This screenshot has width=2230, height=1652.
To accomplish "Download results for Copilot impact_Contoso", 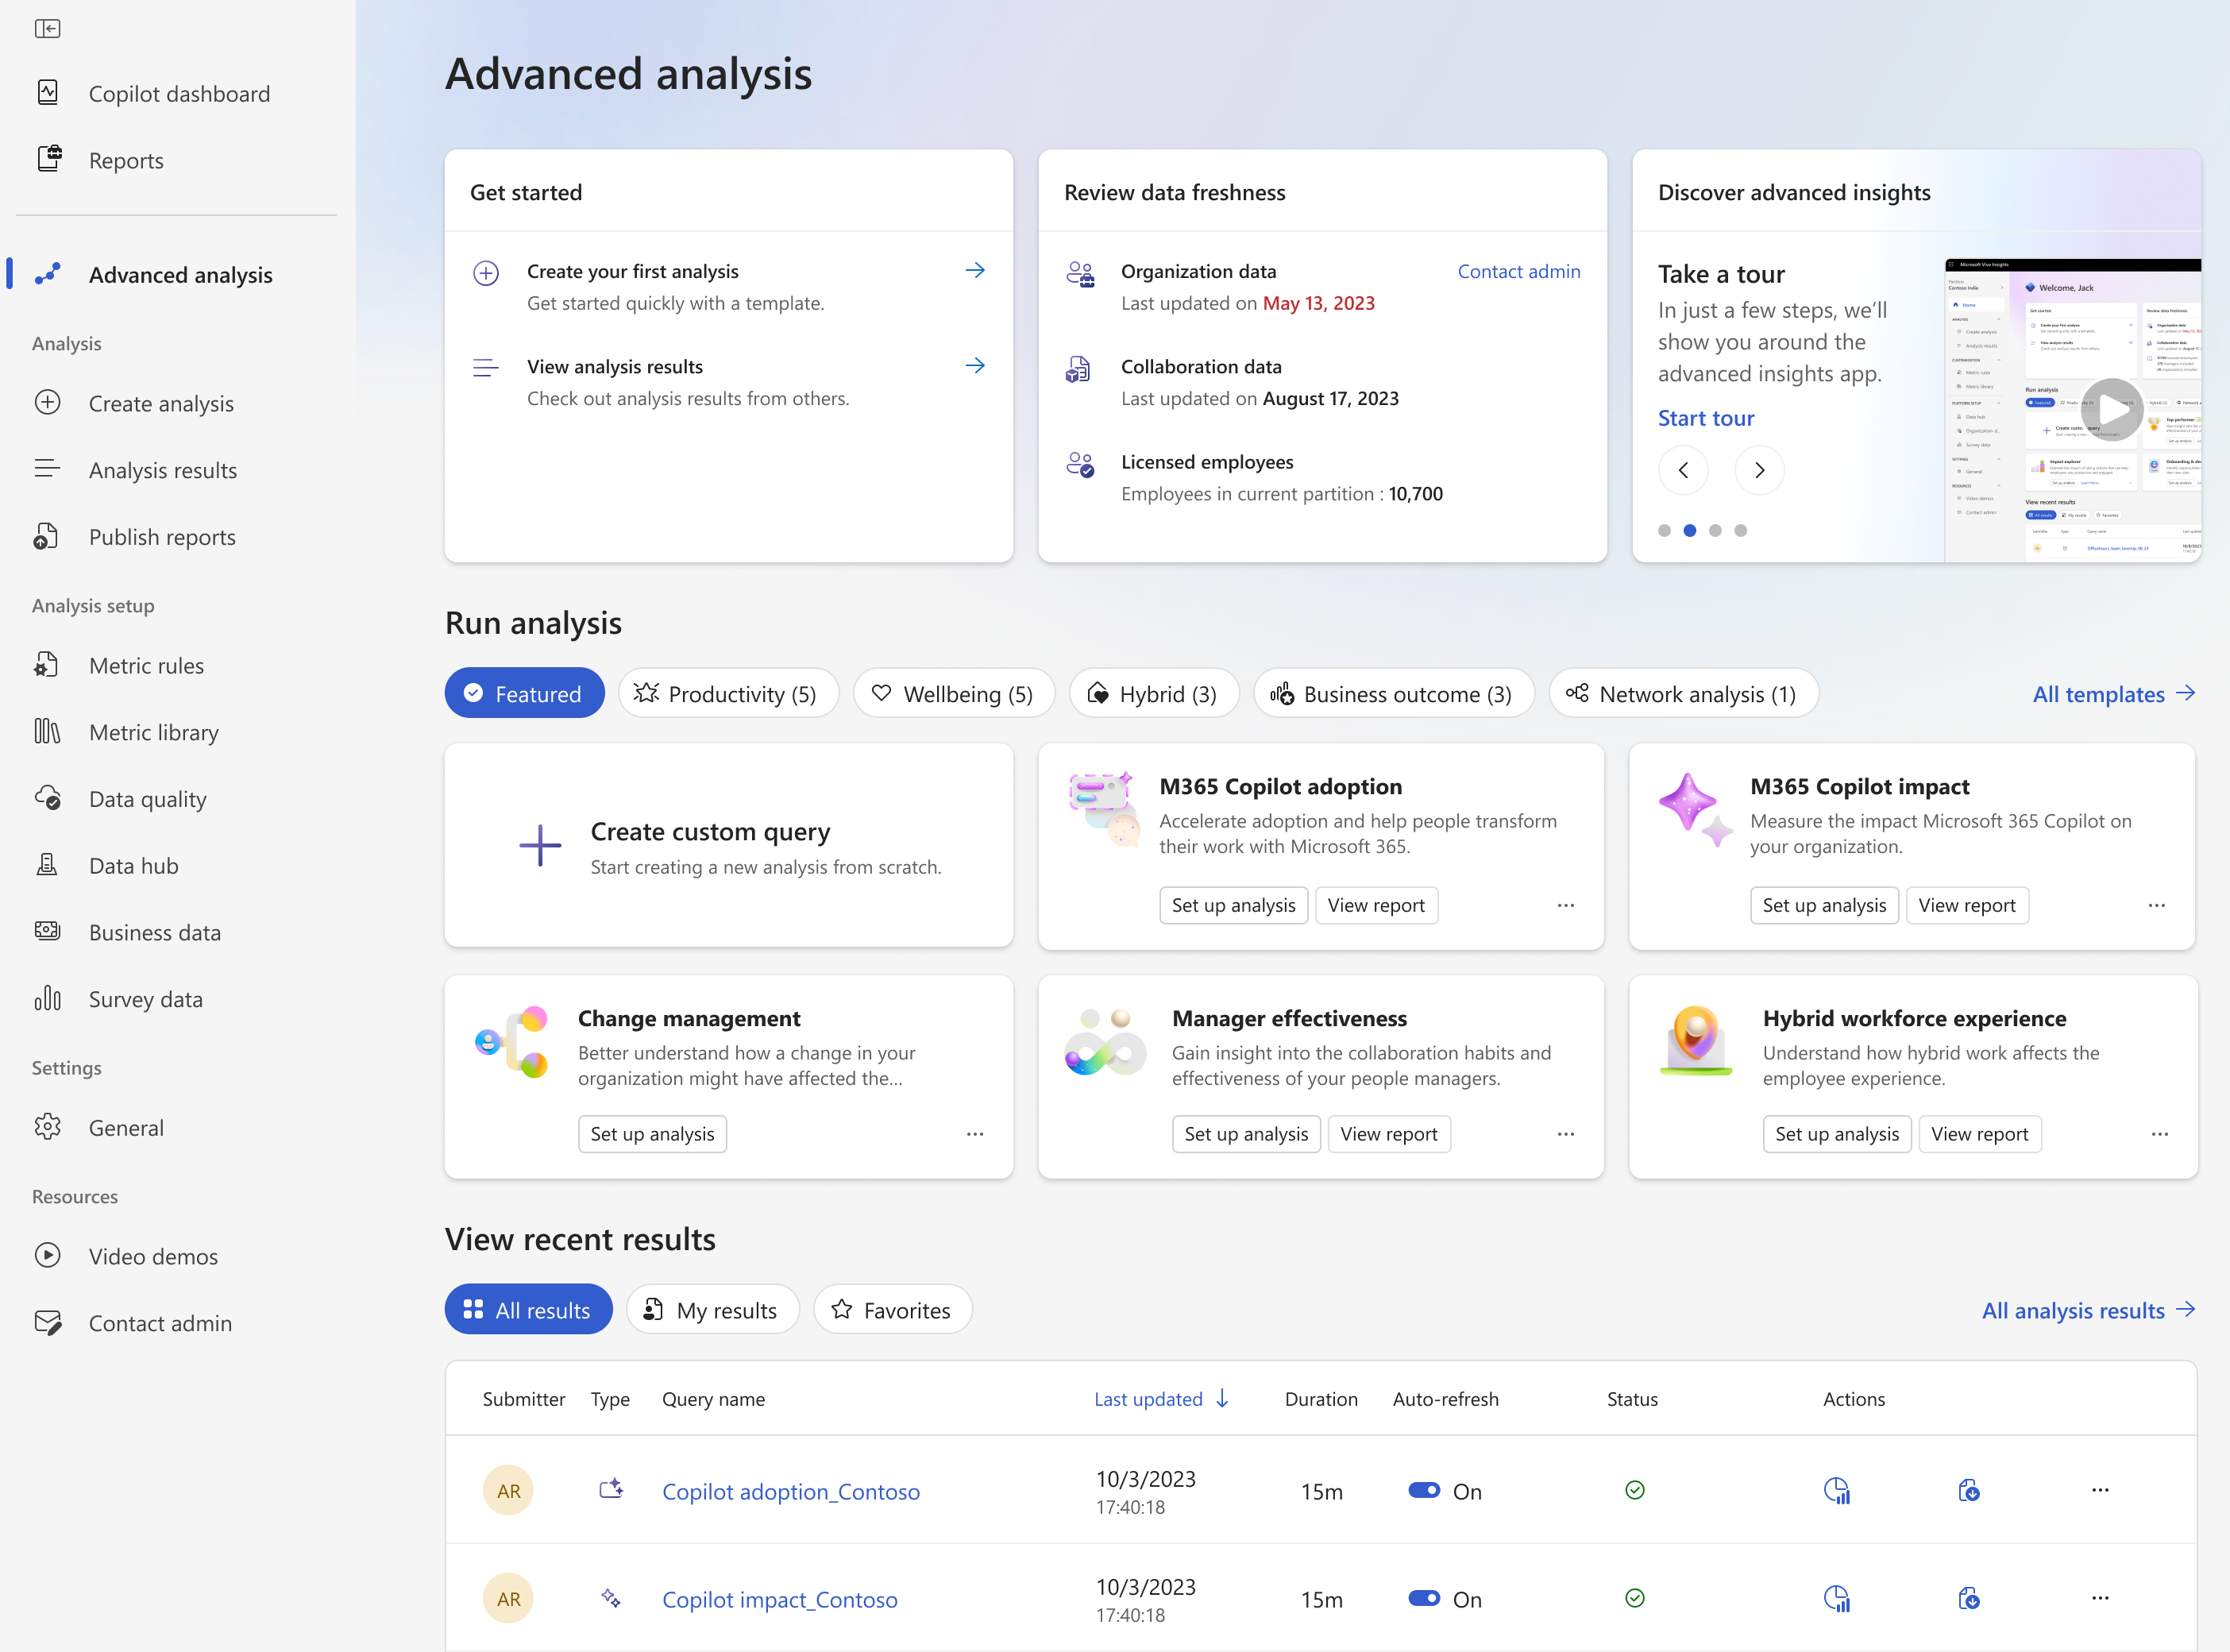I will (x=1969, y=1598).
